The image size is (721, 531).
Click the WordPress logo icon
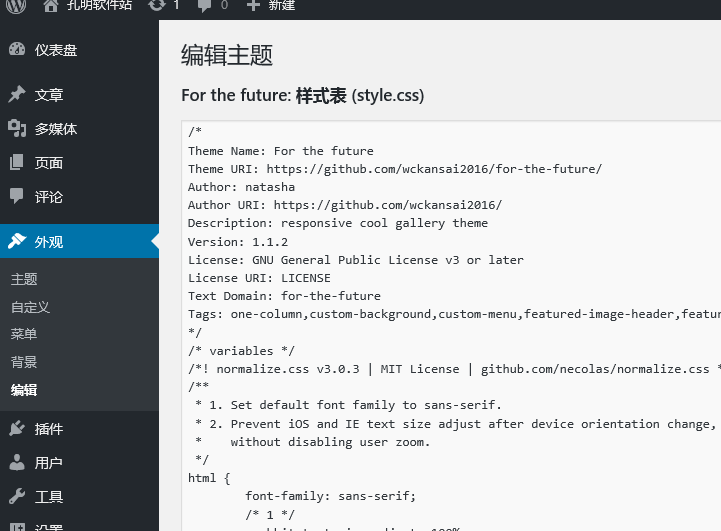(16, 5)
